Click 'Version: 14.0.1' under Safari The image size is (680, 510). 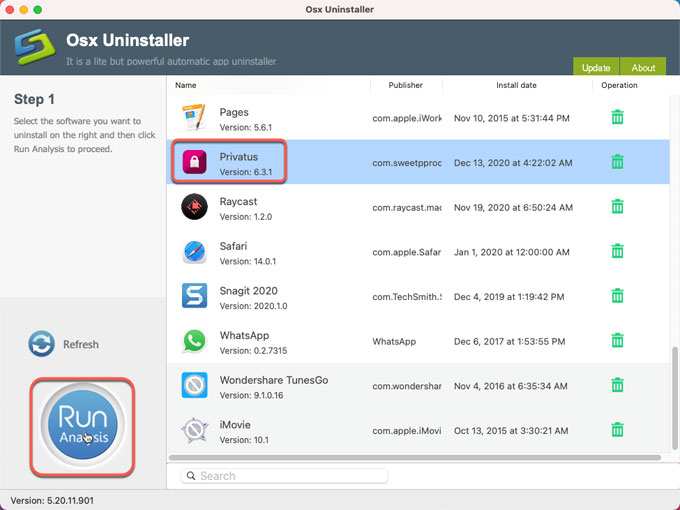[248, 262]
